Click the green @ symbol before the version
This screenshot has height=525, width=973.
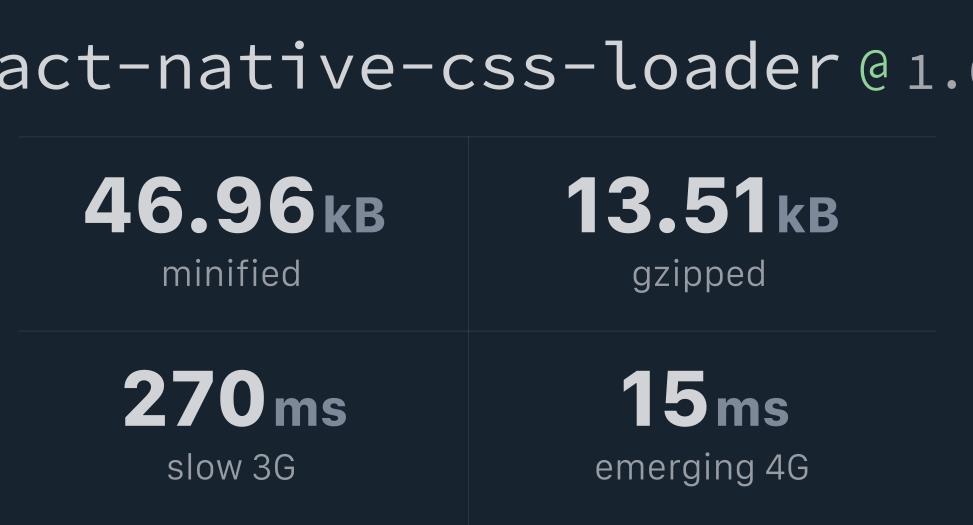(874, 70)
